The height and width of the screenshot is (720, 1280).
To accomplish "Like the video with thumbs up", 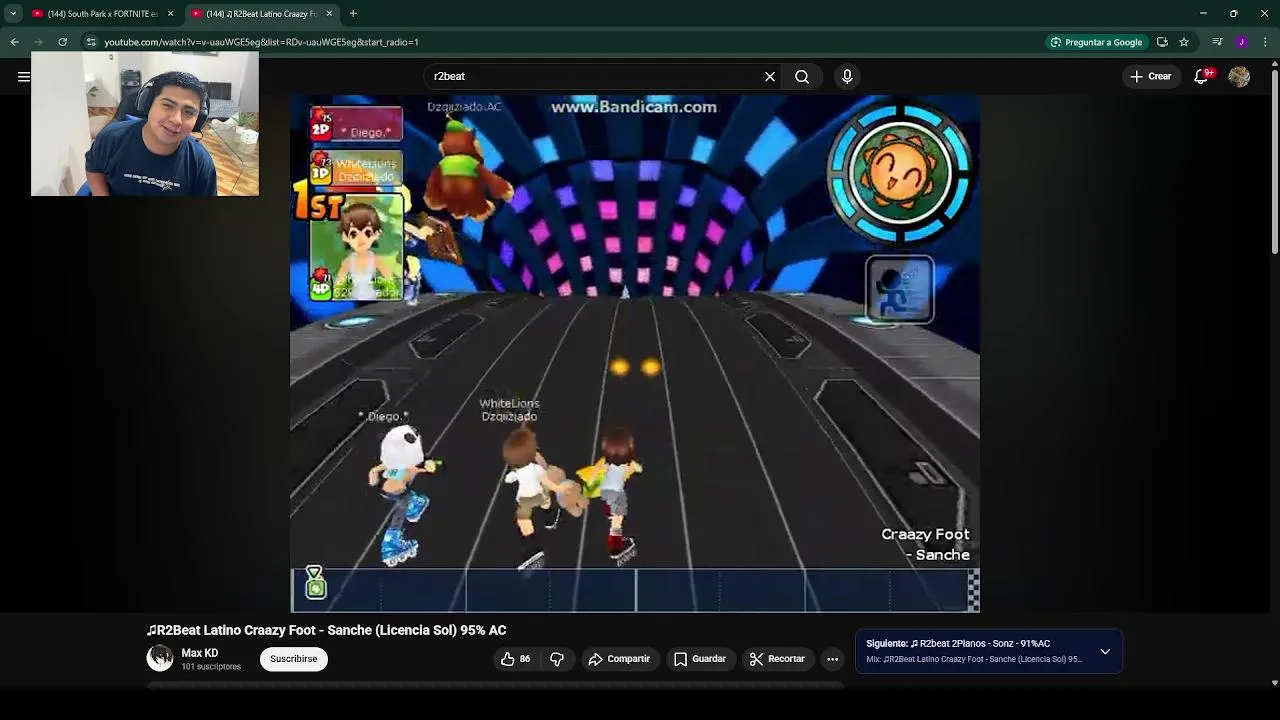I will [516, 659].
